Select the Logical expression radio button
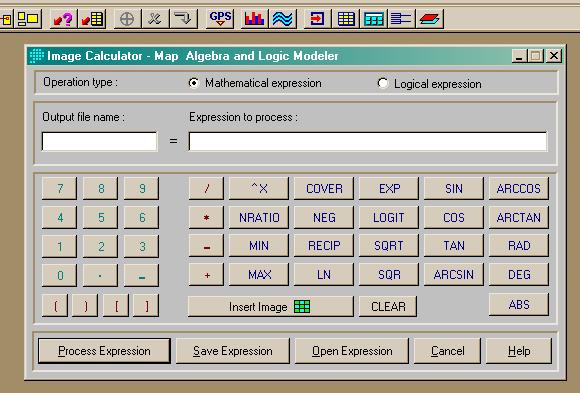 [x=383, y=83]
